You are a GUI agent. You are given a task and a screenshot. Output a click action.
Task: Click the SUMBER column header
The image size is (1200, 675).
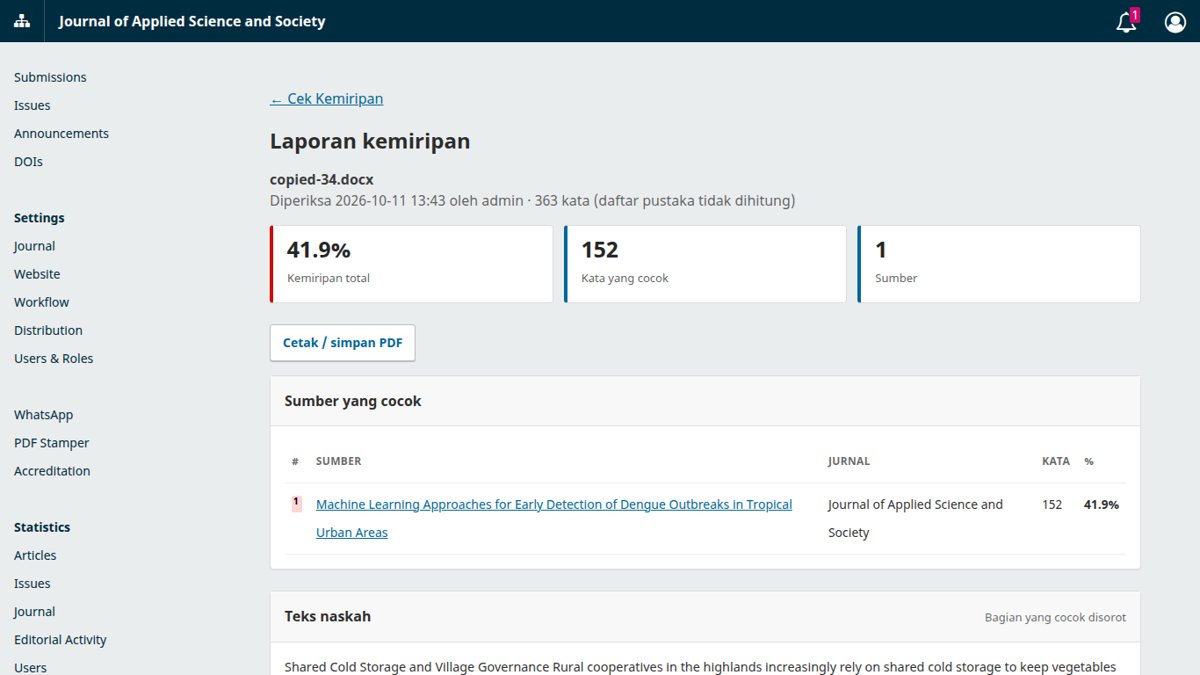coord(339,461)
